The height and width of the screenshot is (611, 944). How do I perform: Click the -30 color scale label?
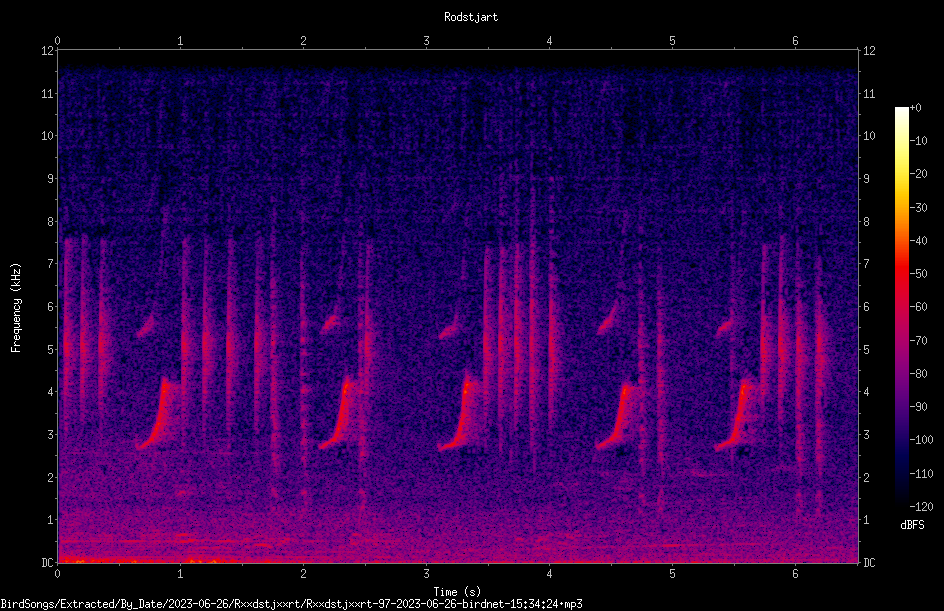[919, 208]
